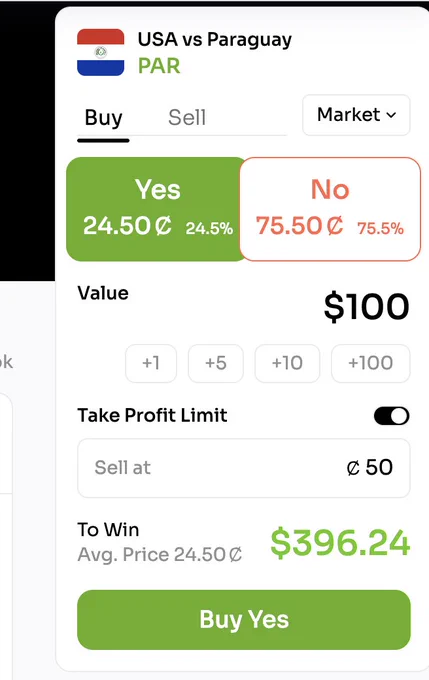Select the No 75.50¢ option
Screen dimensions: 429x680
click(330, 209)
